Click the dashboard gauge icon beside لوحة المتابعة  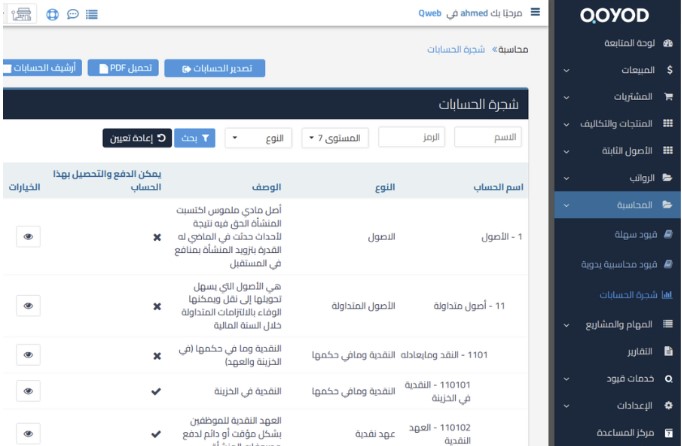[x=668, y=43]
